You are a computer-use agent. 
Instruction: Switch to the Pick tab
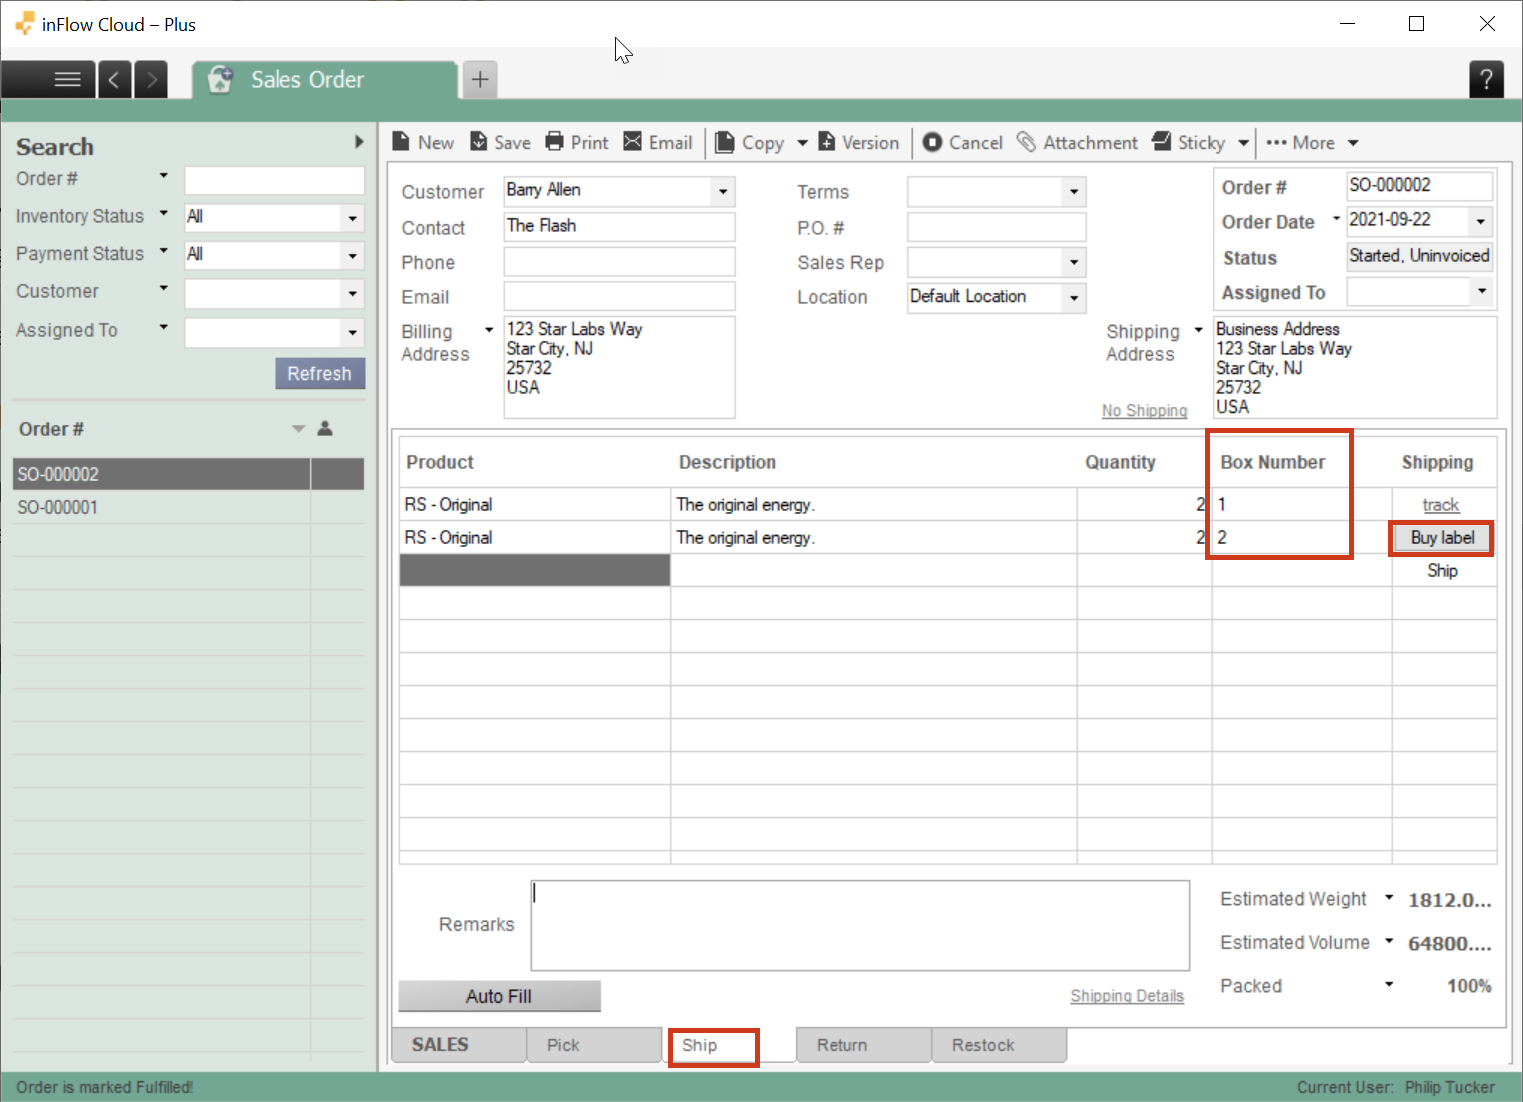pyautogui.click(x=594, y=1044)
